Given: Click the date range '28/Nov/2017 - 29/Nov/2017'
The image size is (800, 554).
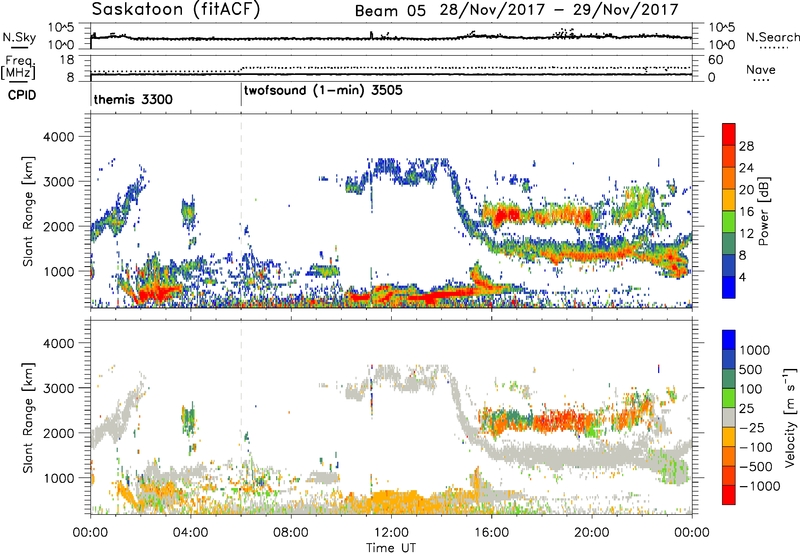Looking at the screenshot, I should tap(559, 10).
